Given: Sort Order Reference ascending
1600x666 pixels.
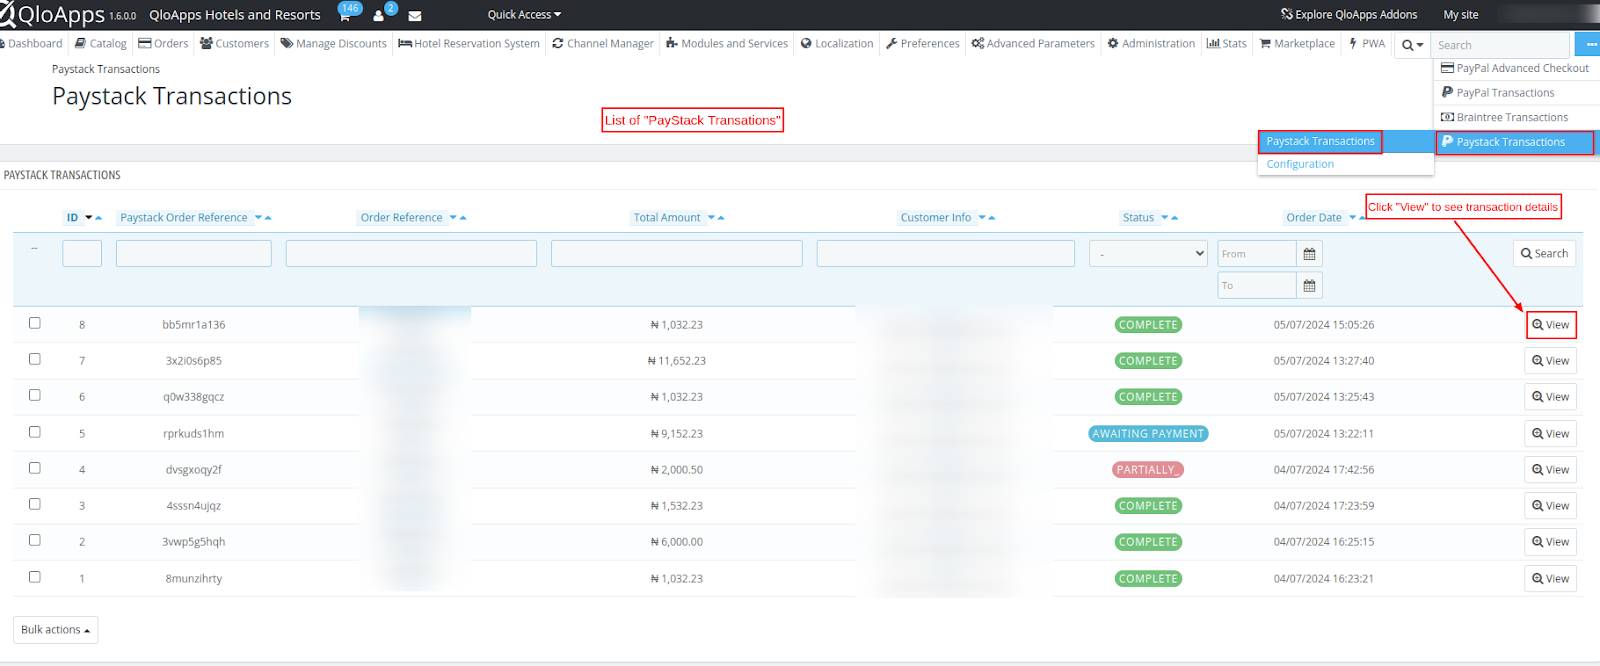Looking at the screenshot, I should 463,218.
